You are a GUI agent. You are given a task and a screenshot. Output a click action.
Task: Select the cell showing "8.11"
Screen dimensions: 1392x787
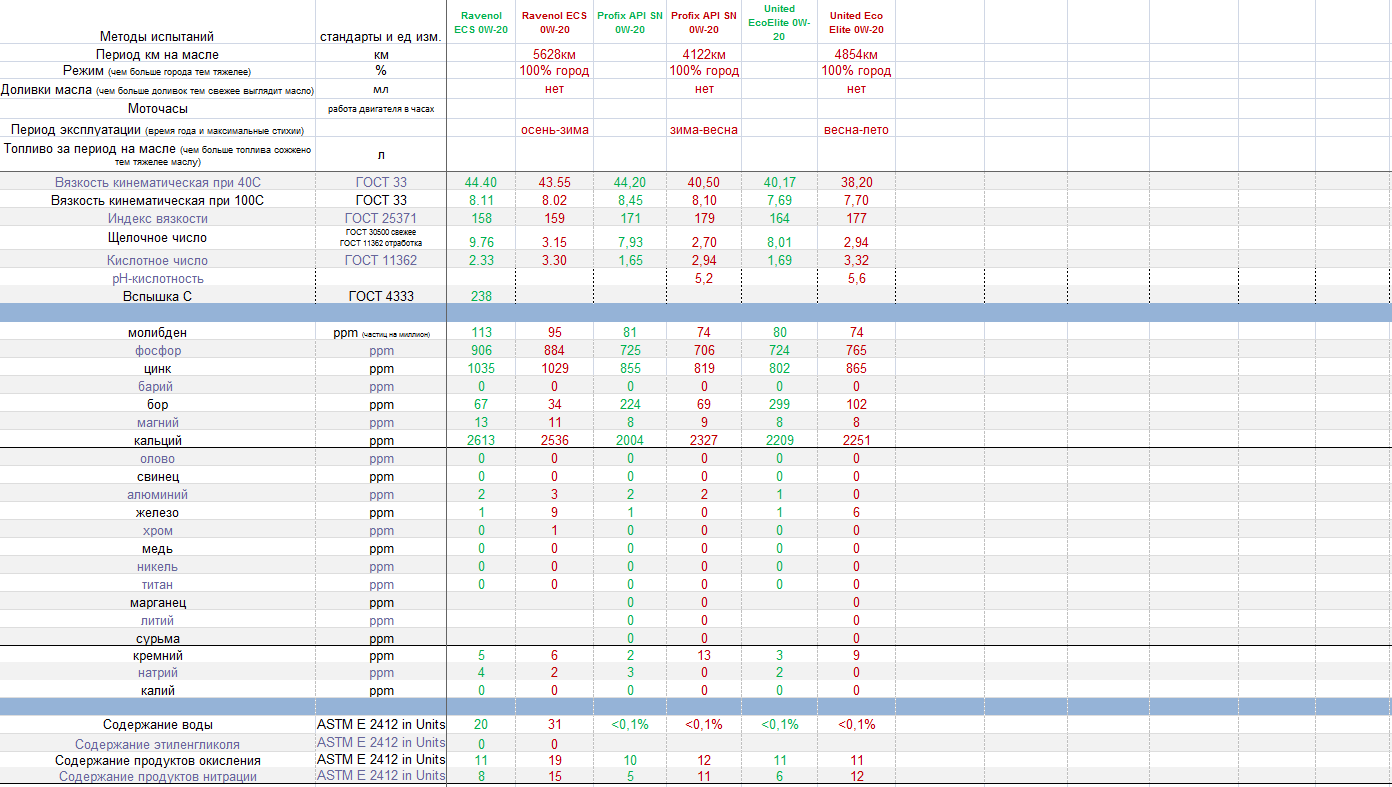coord(480,200)
